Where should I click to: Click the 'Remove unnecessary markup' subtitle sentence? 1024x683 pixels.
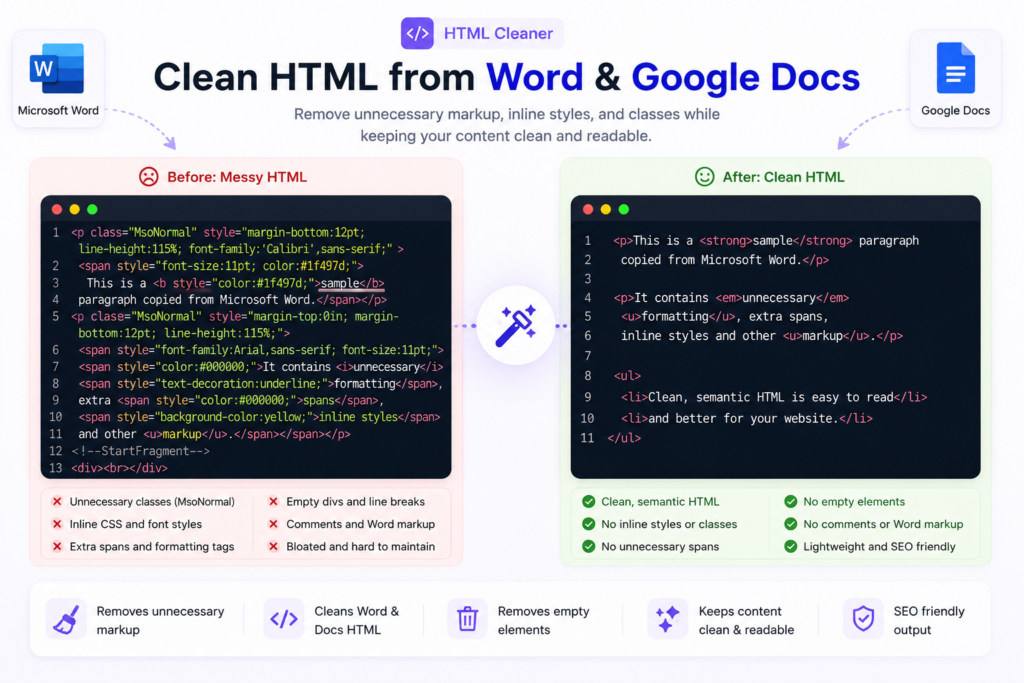tap(507, 125)
